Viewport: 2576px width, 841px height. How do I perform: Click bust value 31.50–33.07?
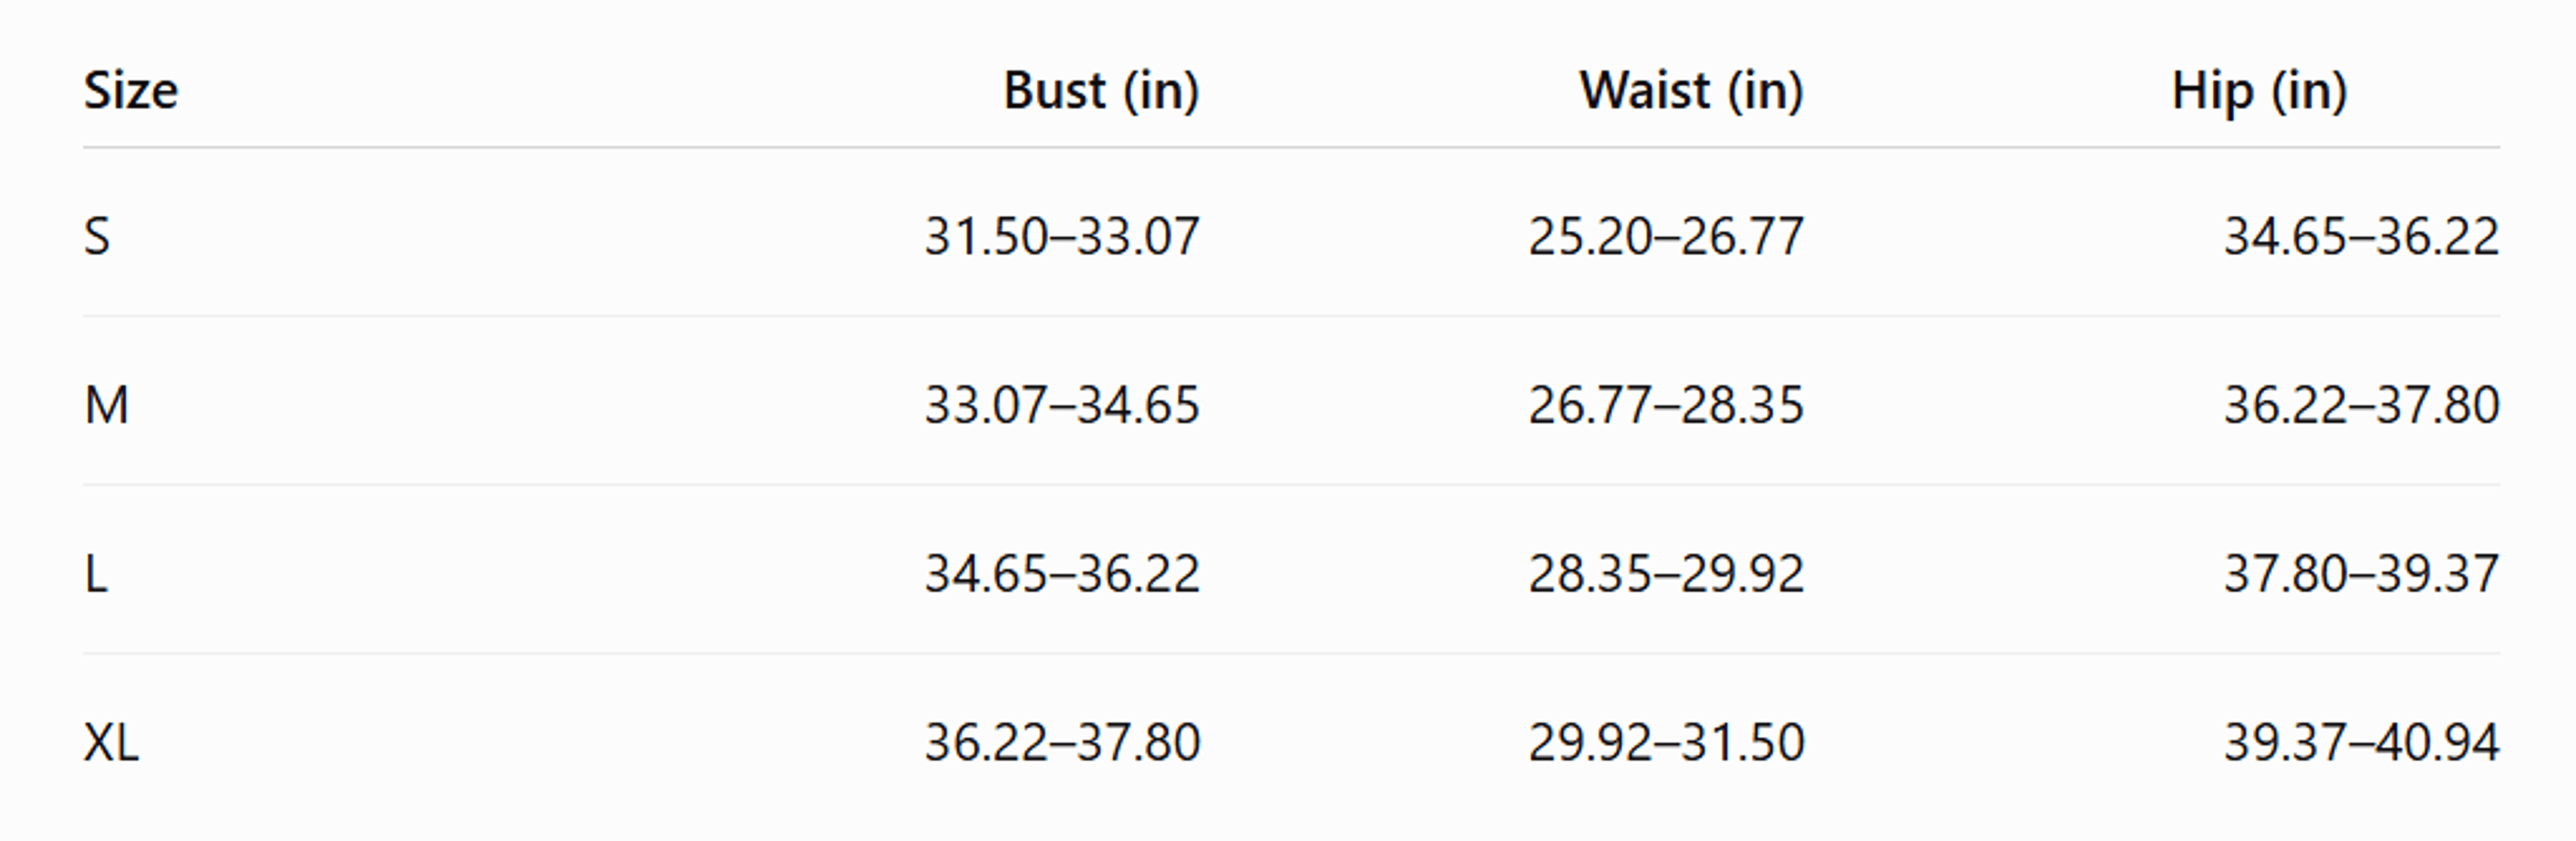1062,237
